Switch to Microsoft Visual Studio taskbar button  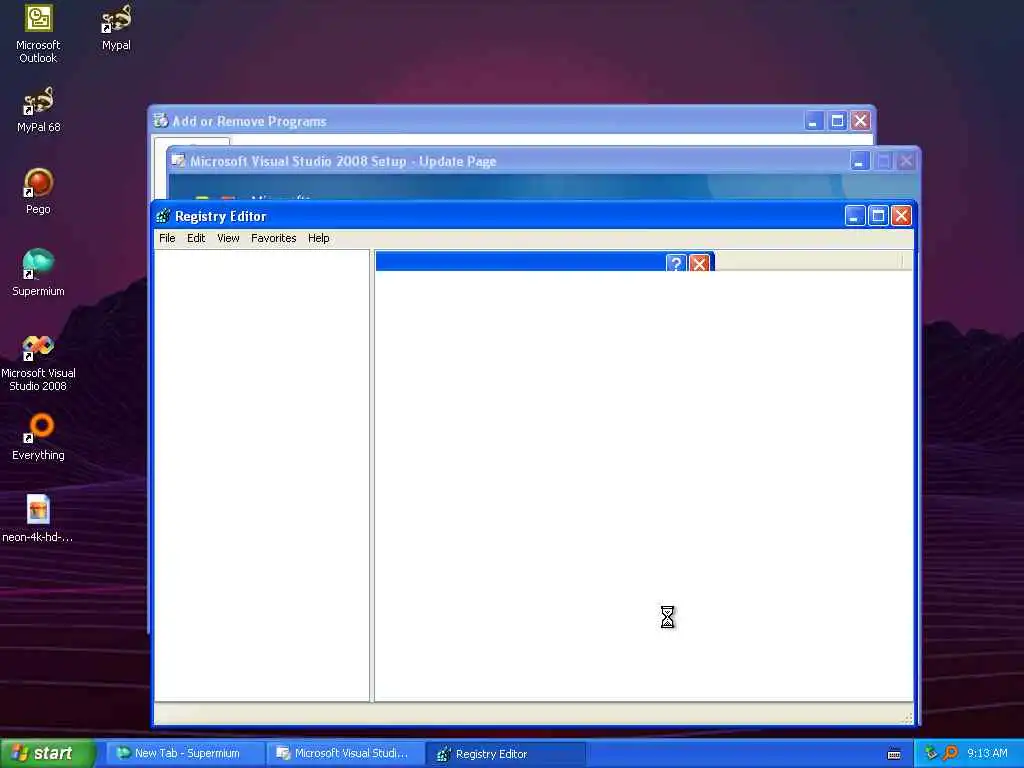[x=345, y=754]
